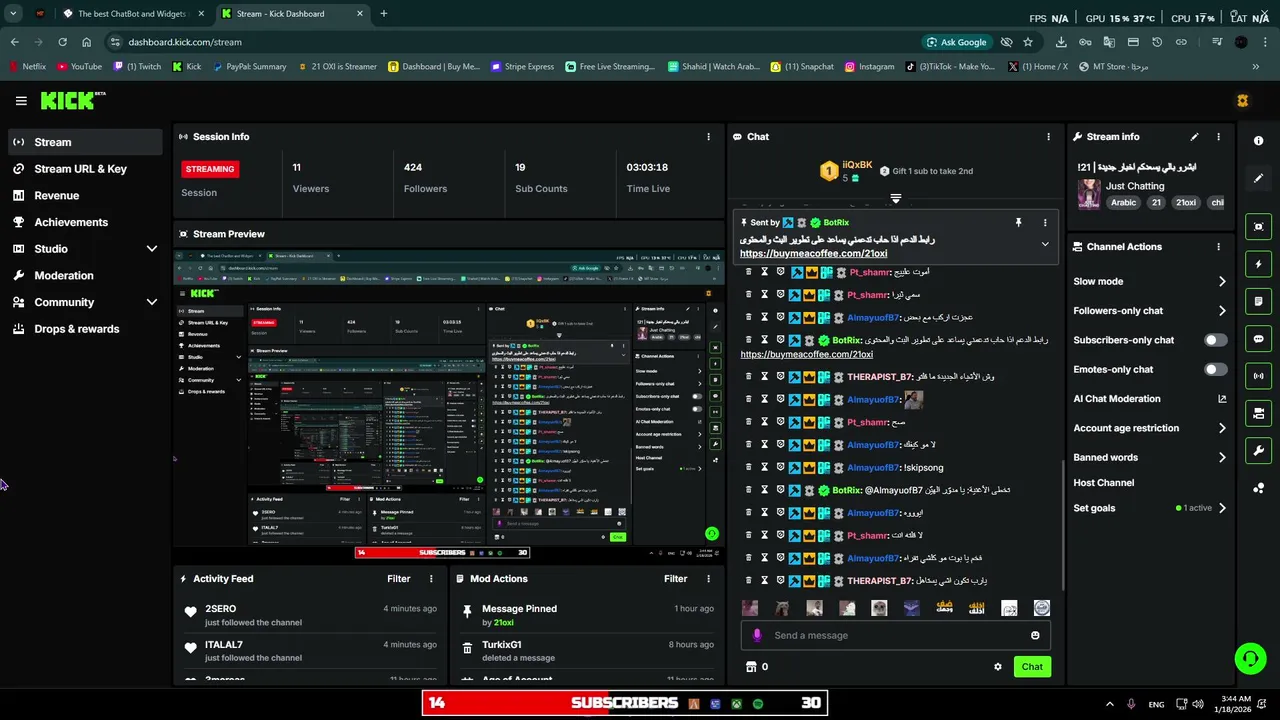
Task: Open Mod Actions Filter
Action: [676, 579]
